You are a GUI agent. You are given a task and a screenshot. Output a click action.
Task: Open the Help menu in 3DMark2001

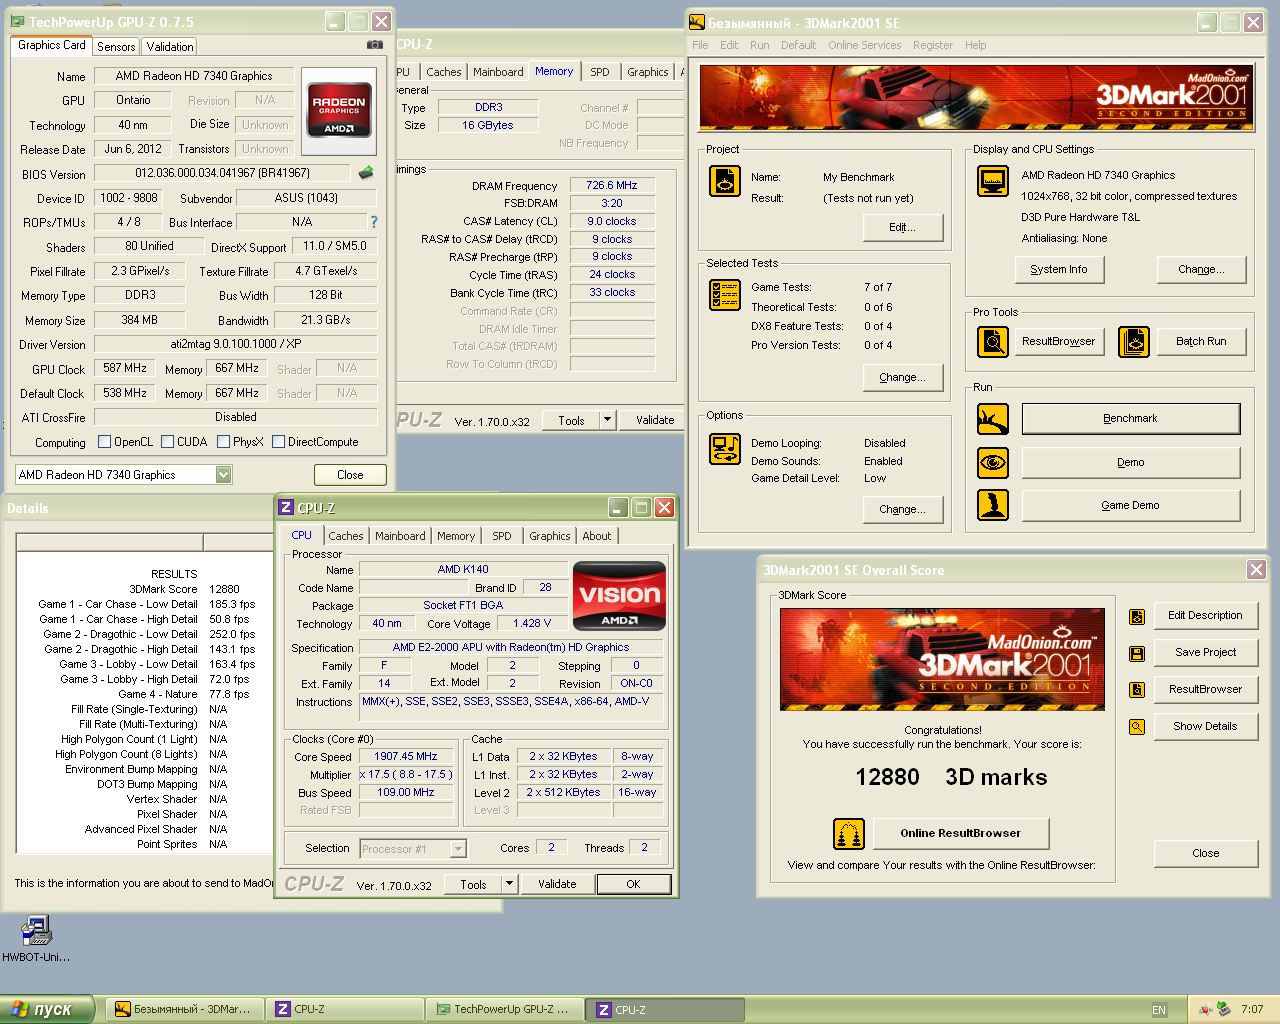[975, 45]
